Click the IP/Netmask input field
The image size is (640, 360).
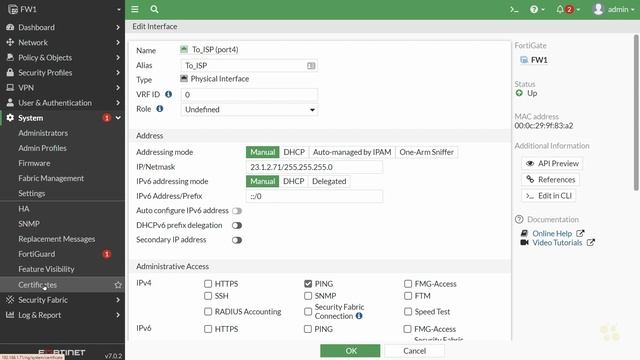[x=314, y=167]
